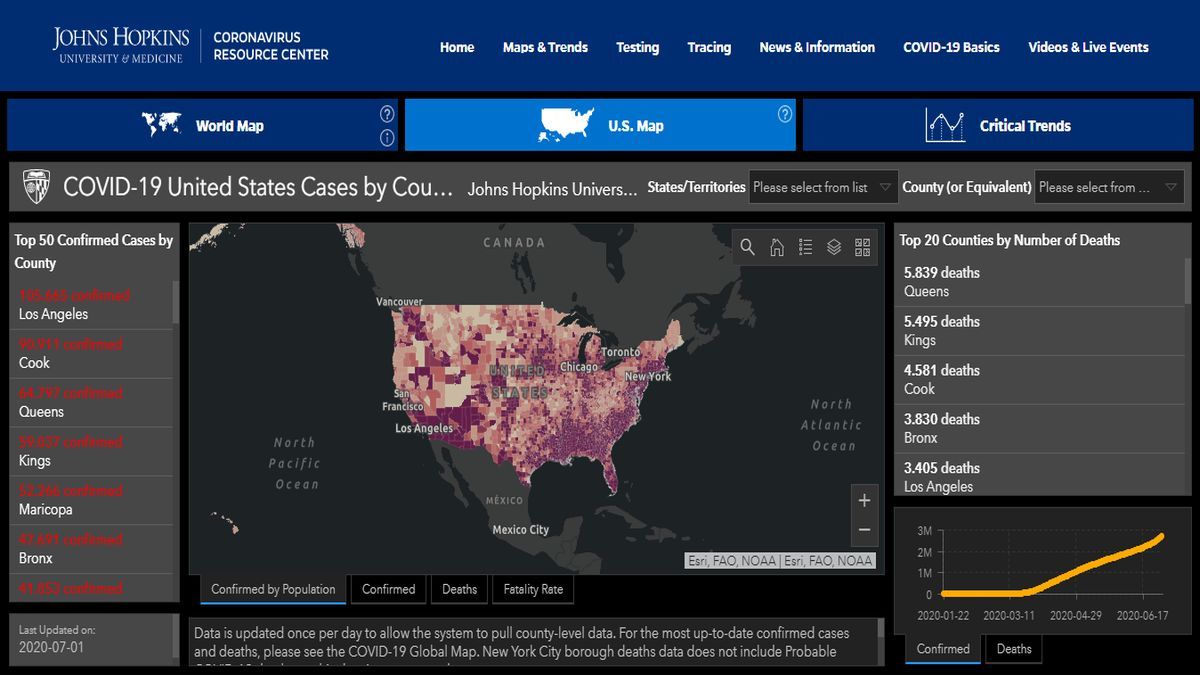This screenshot has height=675, width=1200.
Task: Open the map layers list icon
Action: coord(834,247)
